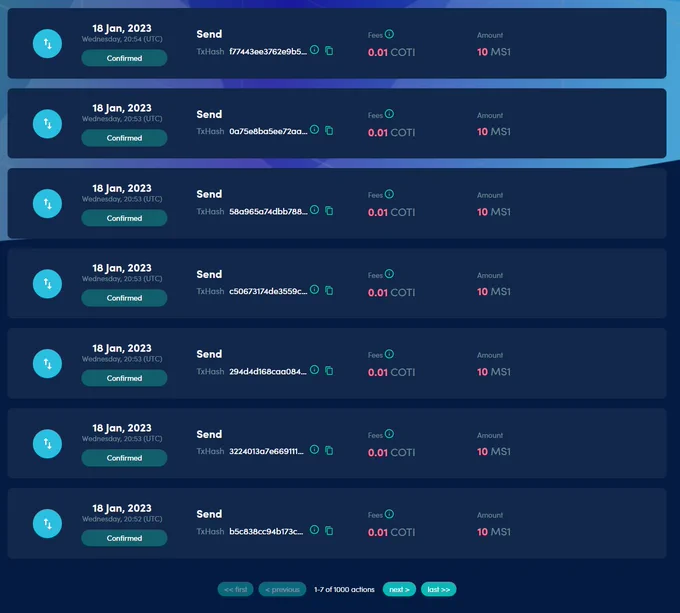Click transfer arrows icon of 294d4d168caa084 transaction

[x=47, y=363]
